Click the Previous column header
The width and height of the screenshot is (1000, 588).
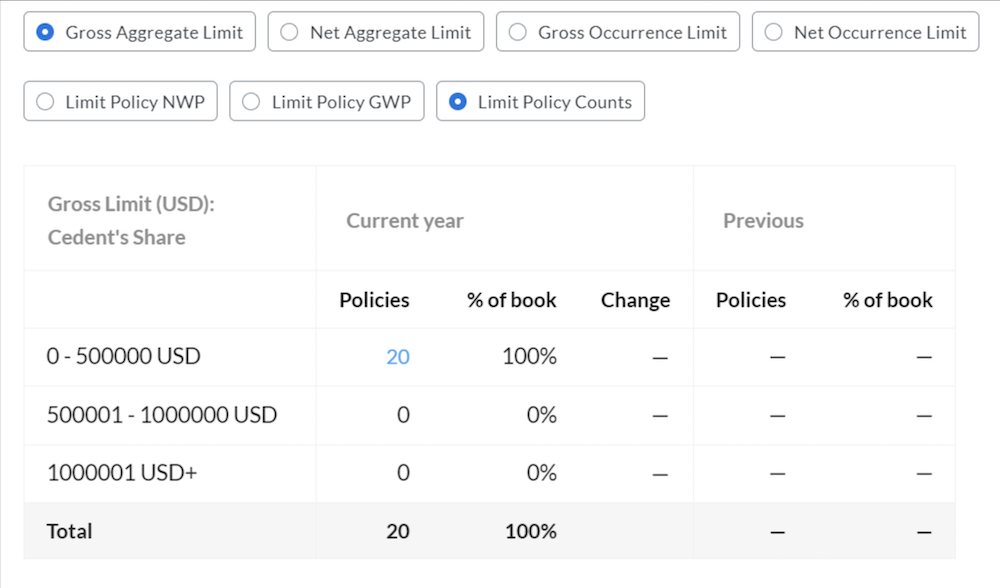tap(763, 221)
